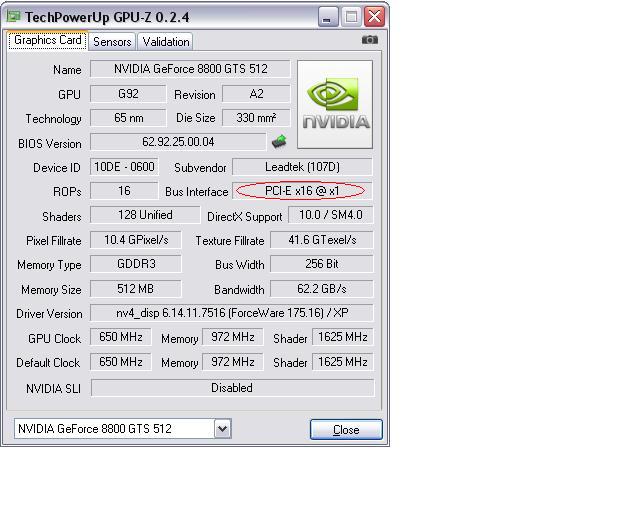Click the 'Default Clock' label
The width and height of the screenshot is (640, 512).
click(48, 363)
